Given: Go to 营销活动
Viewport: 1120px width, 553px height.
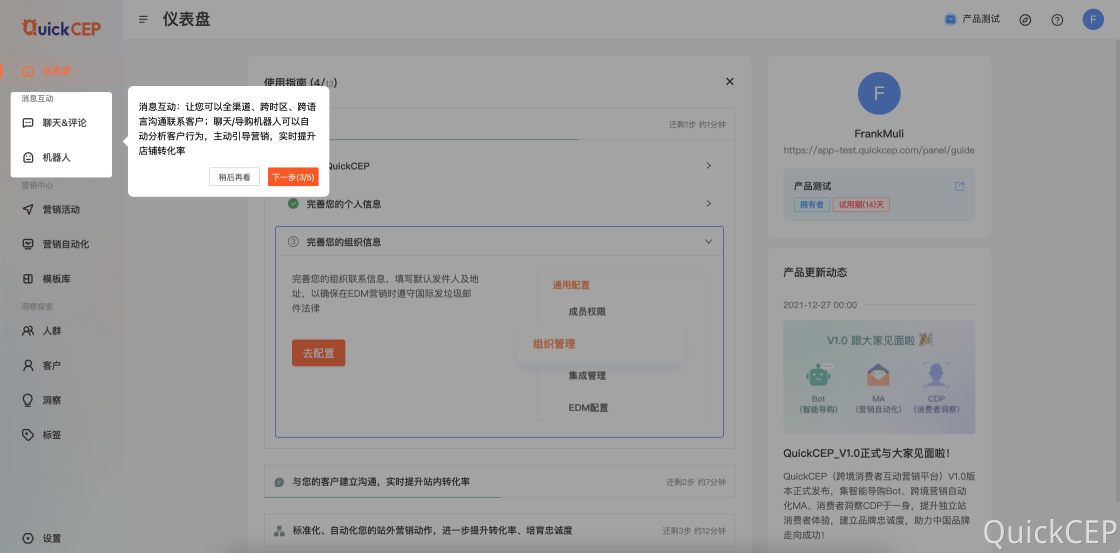Looking at the screenshot, I should pyautogui.click(x=61, y=209).
